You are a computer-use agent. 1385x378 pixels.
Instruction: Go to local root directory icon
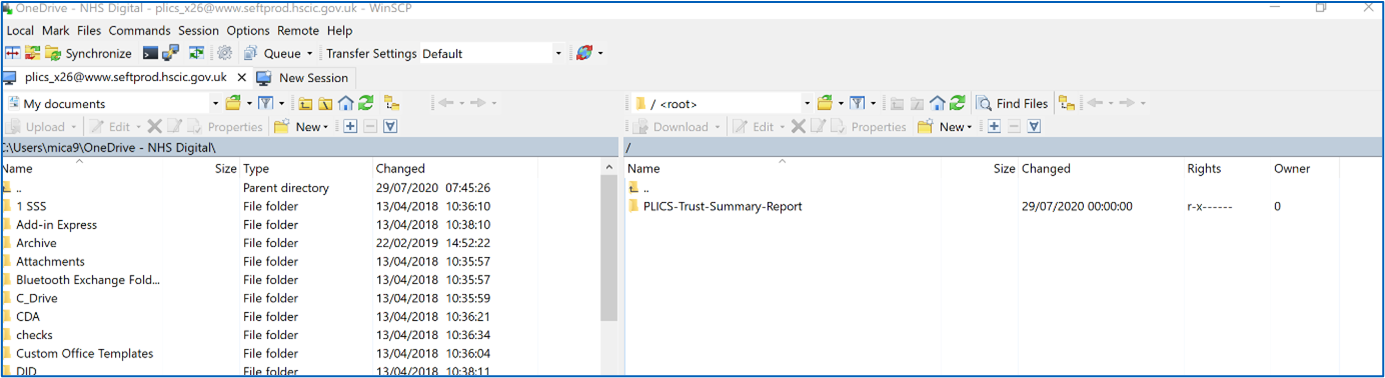[326, 103]
